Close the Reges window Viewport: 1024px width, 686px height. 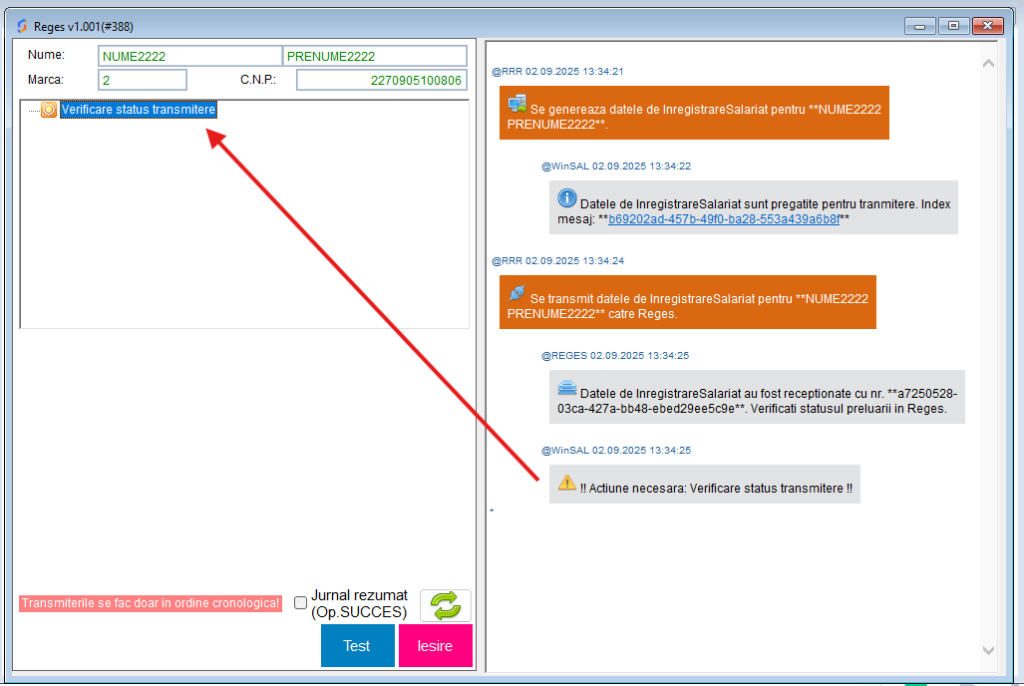pyautogui.click(x=987, y=26)
